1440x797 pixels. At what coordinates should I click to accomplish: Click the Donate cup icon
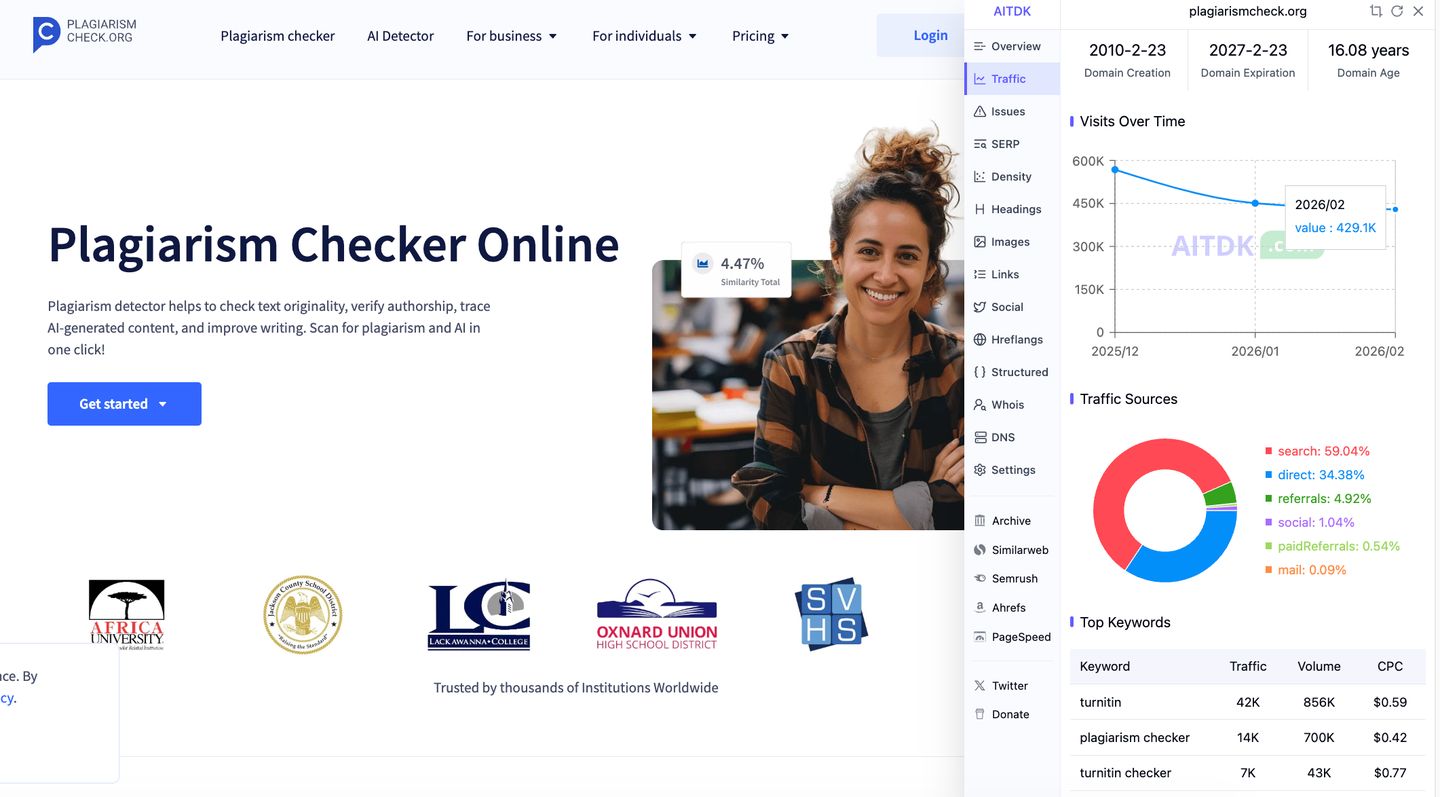point(980,714)
